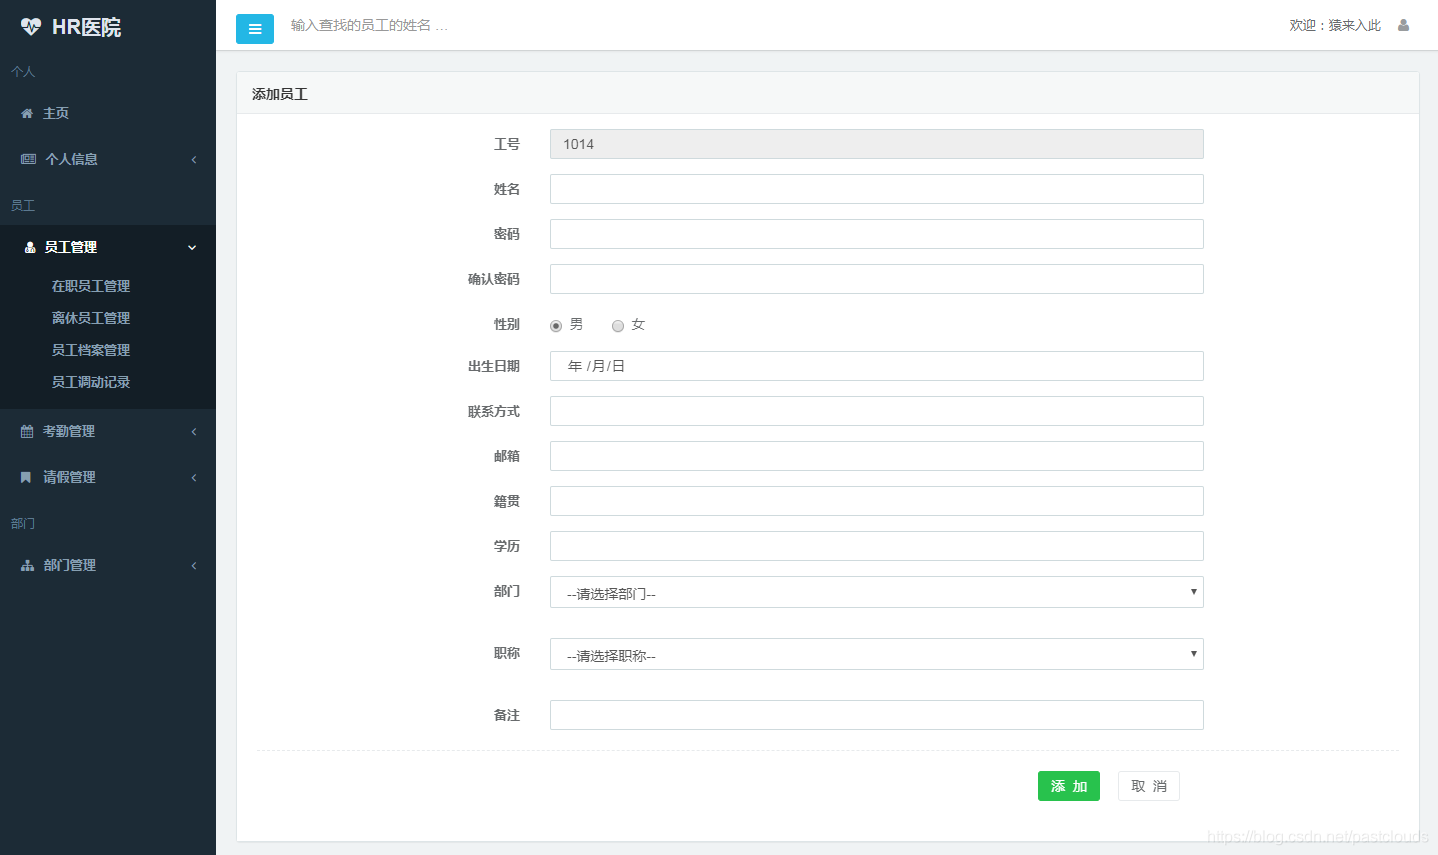The height and width of the screenshot is (855, 1438).
Task: Open the 部门 dropdown list
Action: [x=876, y=592]
